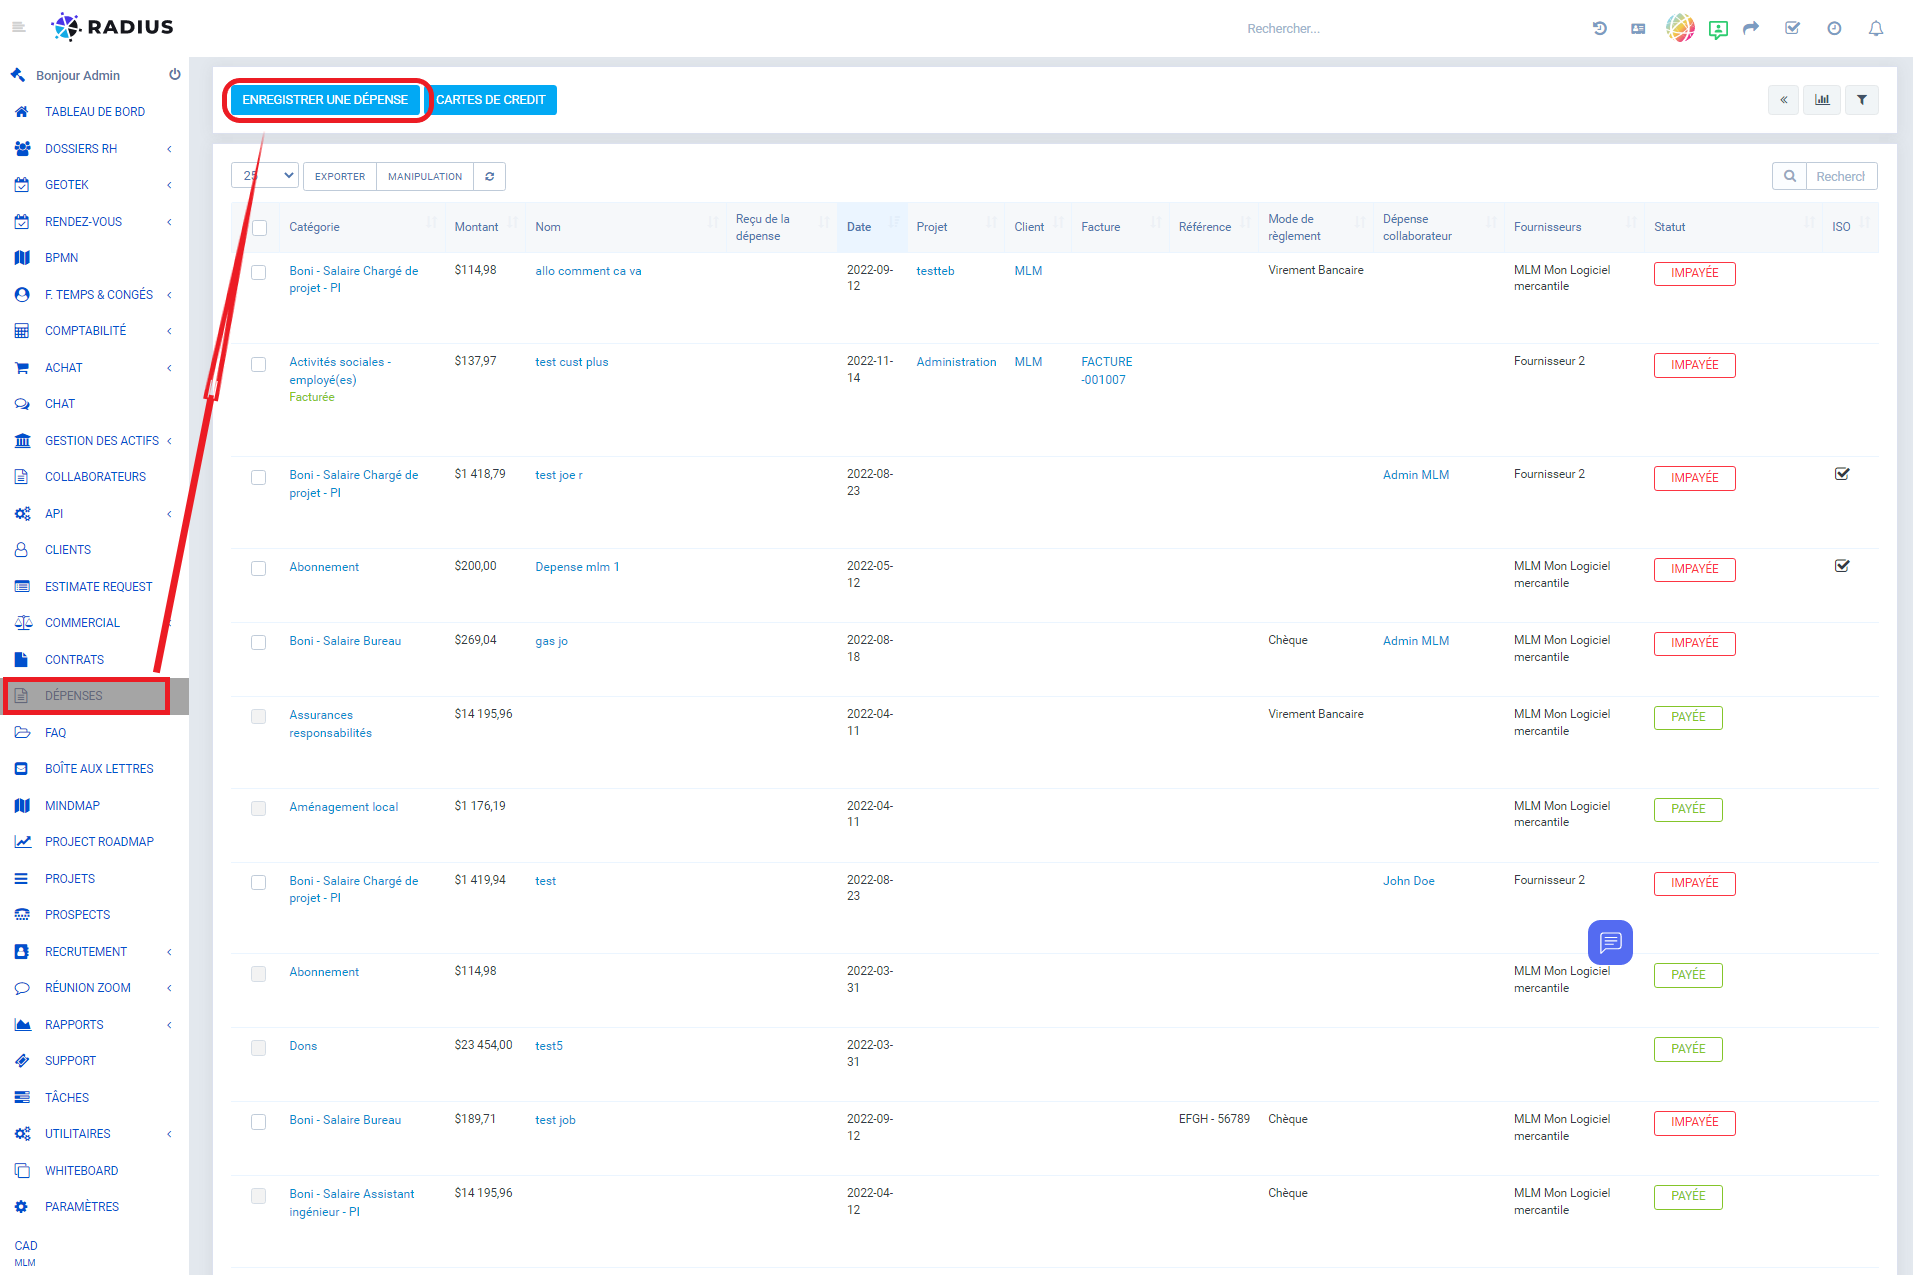Open Collaborateurs in sidebar
1913x1275 pixels.
[x=94, y=477]
